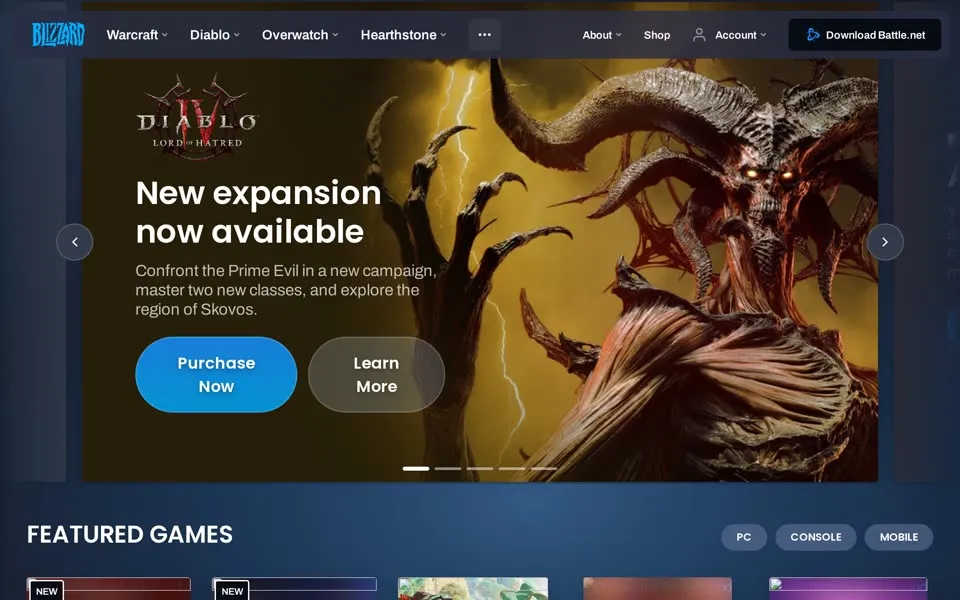The width and height of the screenshot is (960, 600).
Task: Click the Account user profile icon
Action: click(699, 35)
